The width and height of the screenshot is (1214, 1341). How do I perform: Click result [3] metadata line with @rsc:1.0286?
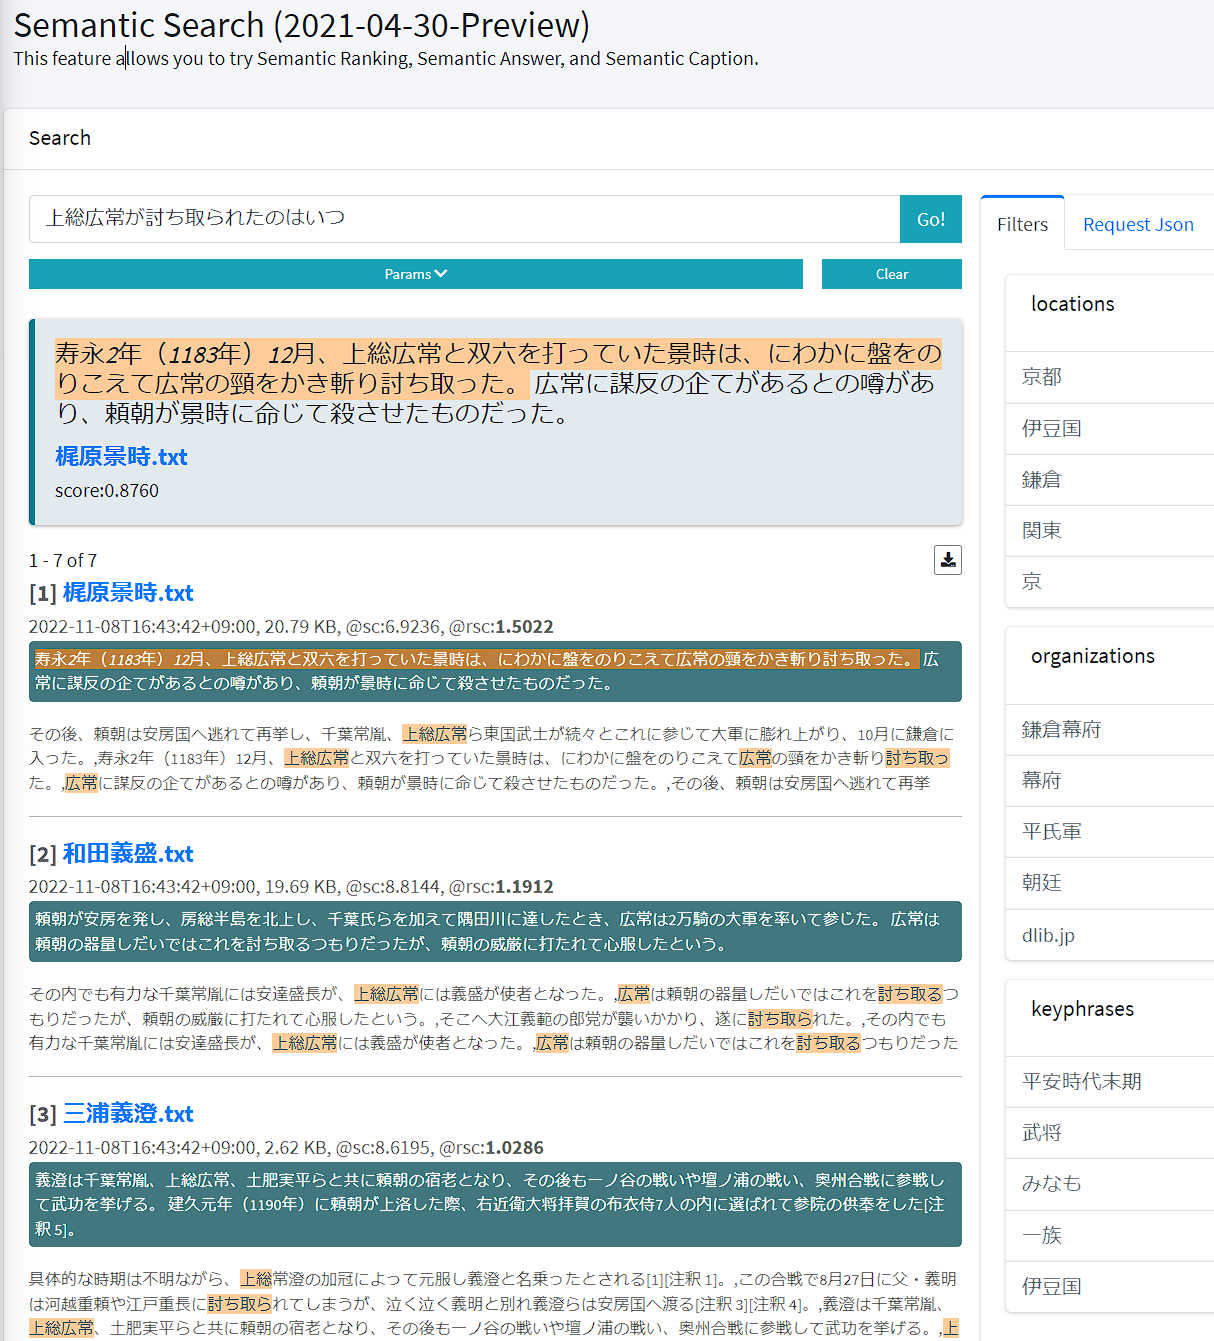tap(286, 1148)
